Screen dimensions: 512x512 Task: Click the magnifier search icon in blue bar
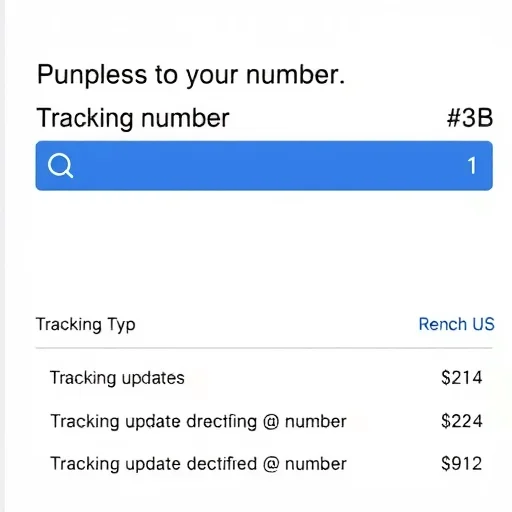(x=60, y=166)
